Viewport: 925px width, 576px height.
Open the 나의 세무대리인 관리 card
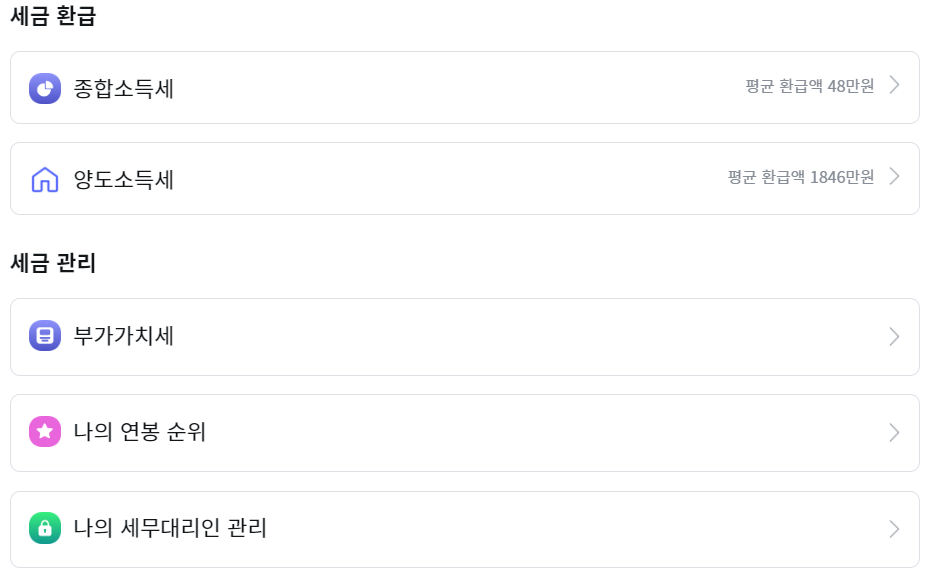point(462,527)
